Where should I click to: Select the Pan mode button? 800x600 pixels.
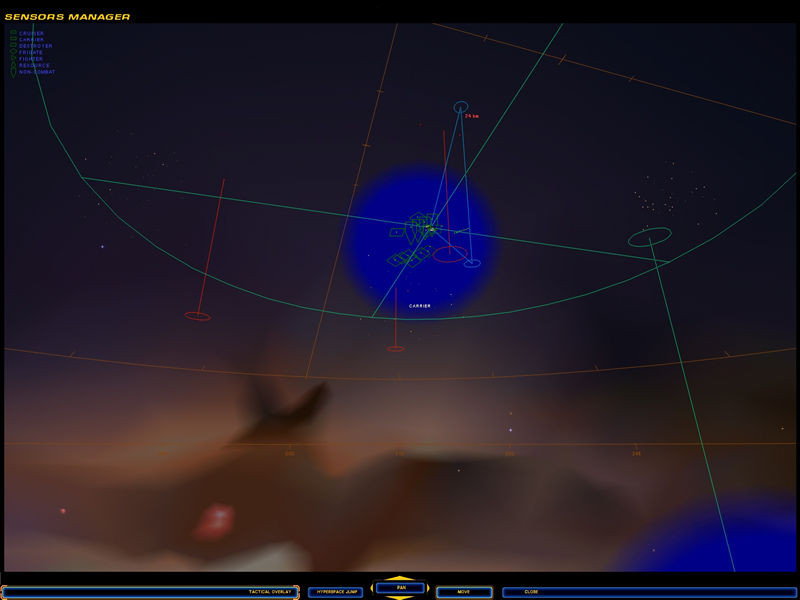[x=401, y=588]
